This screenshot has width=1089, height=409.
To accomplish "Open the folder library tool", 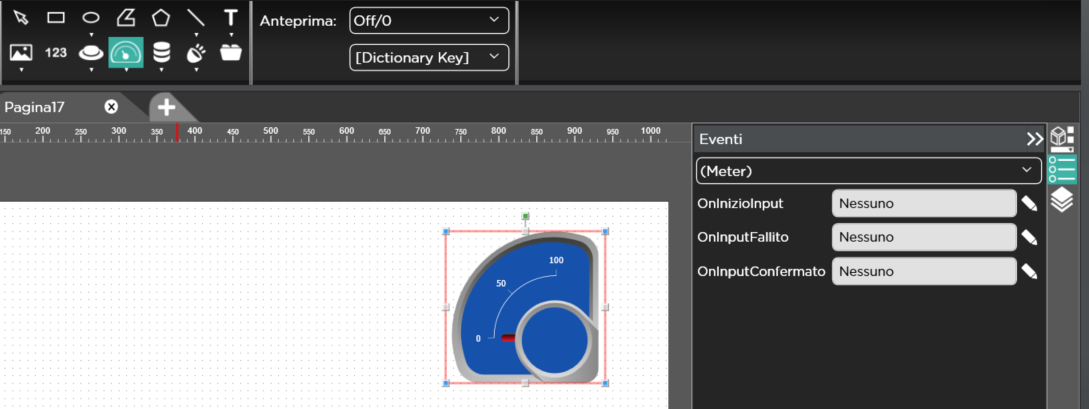I will point(230,52).
